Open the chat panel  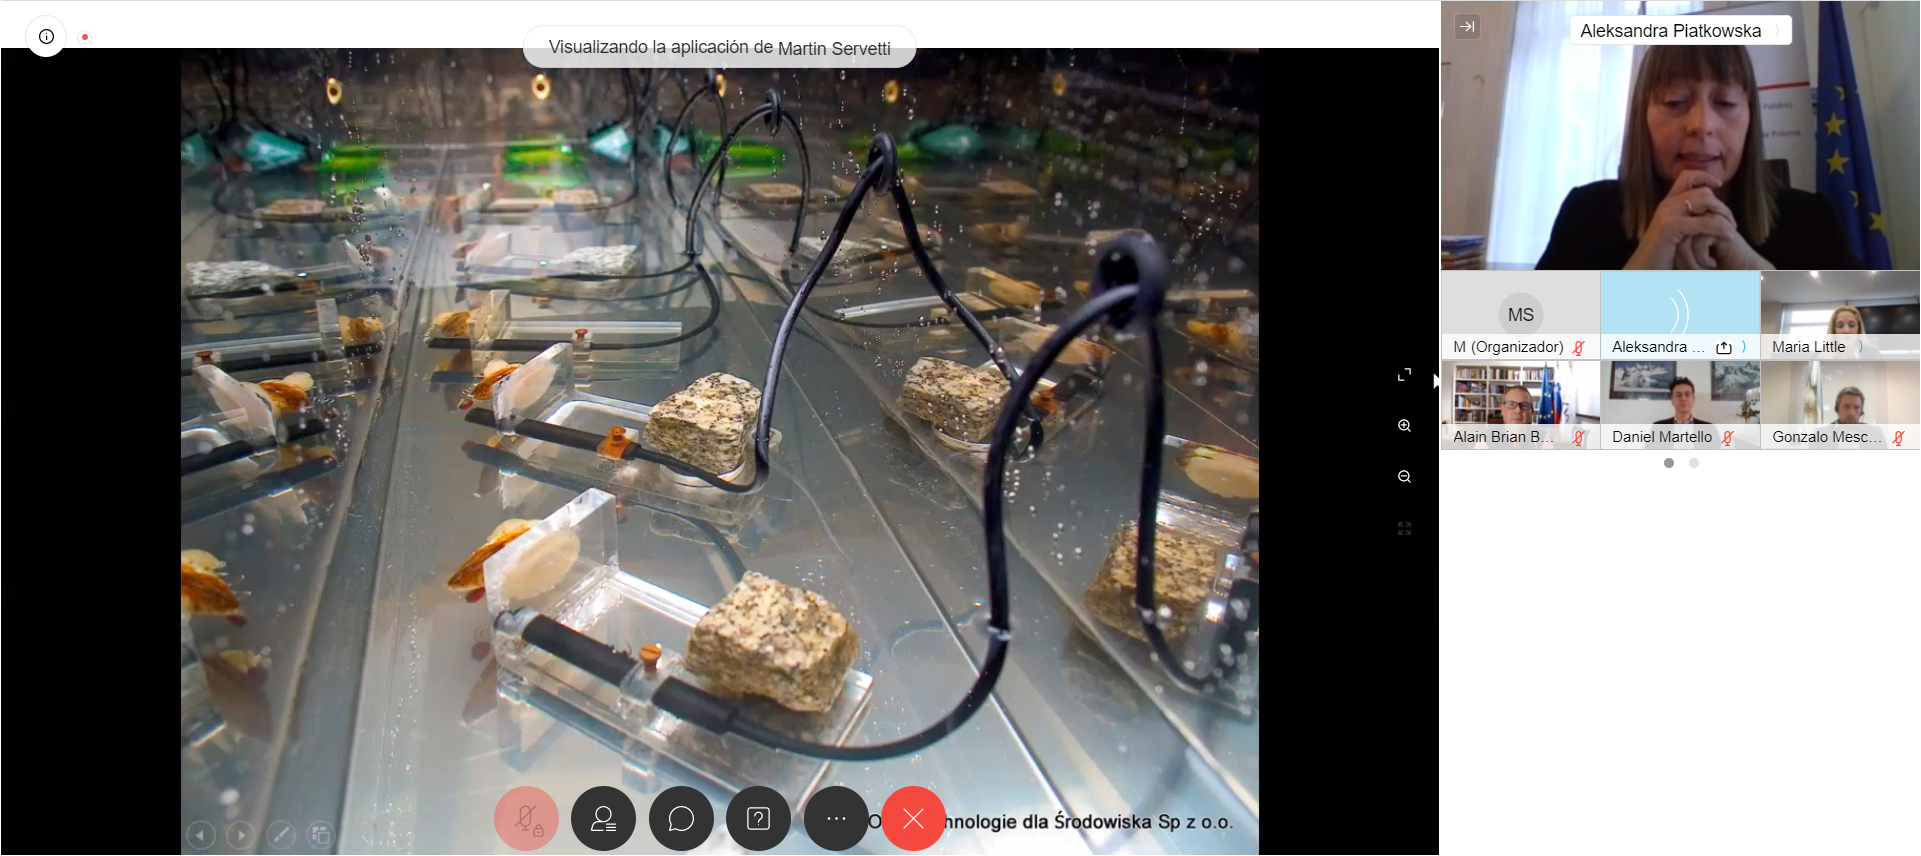point(681,819)
